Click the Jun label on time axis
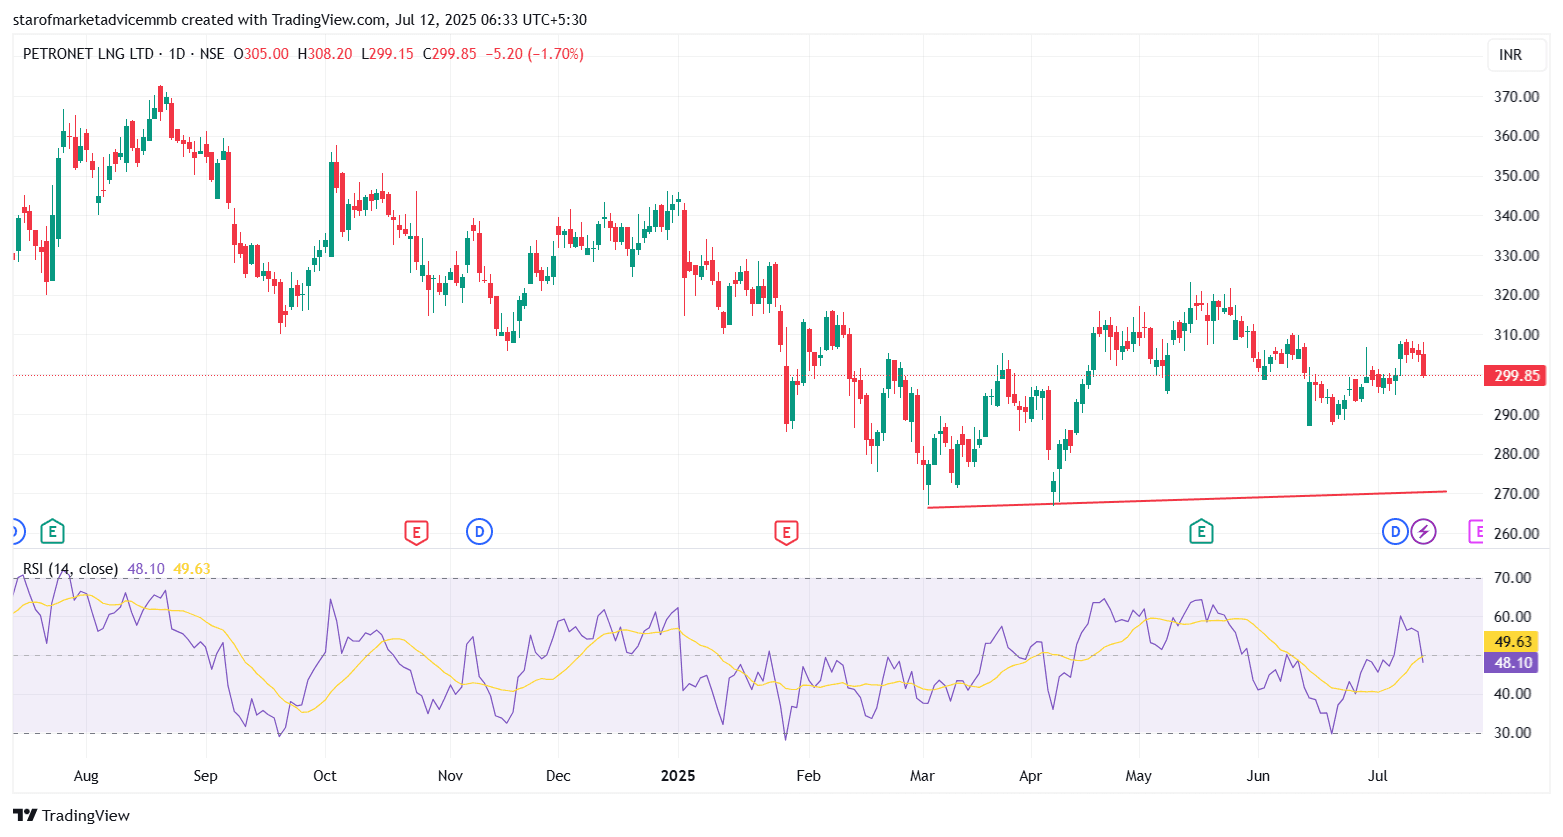The width and height of the screenshot is (1563, 837). (x=1258, y=776)
